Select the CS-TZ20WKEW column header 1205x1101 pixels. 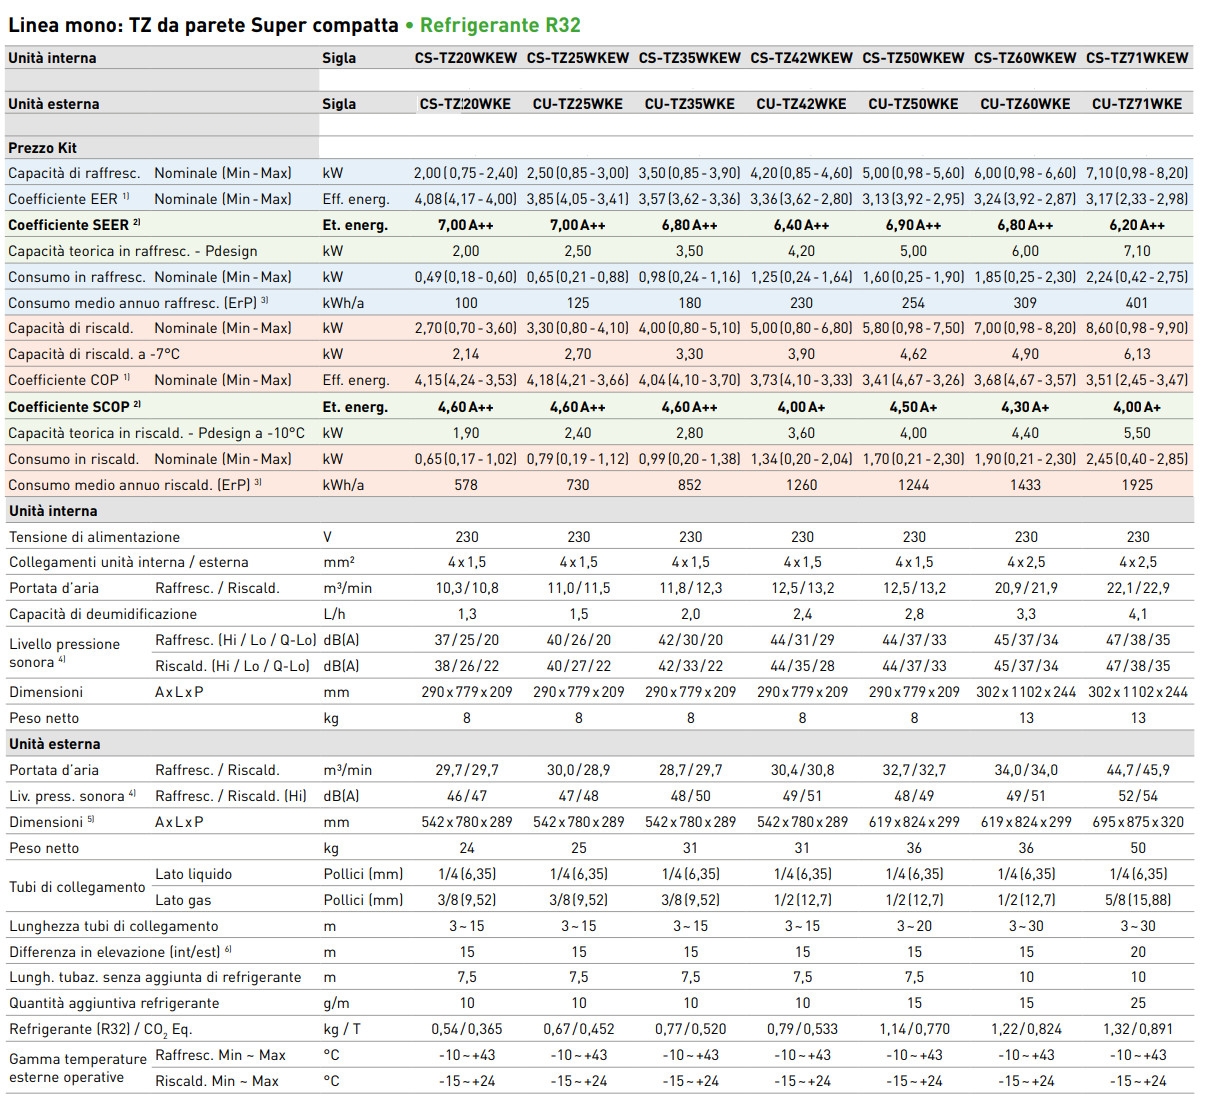466,58
